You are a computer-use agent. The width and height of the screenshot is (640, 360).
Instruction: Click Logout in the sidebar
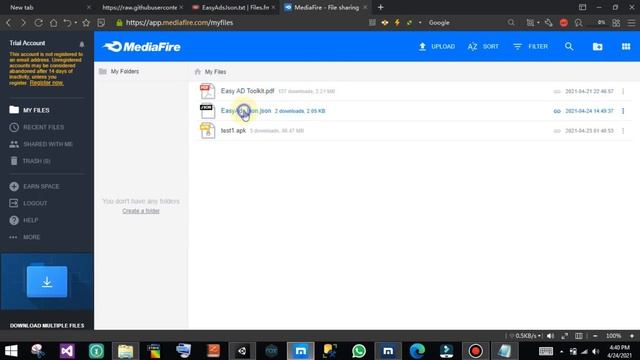pos(28,203)
